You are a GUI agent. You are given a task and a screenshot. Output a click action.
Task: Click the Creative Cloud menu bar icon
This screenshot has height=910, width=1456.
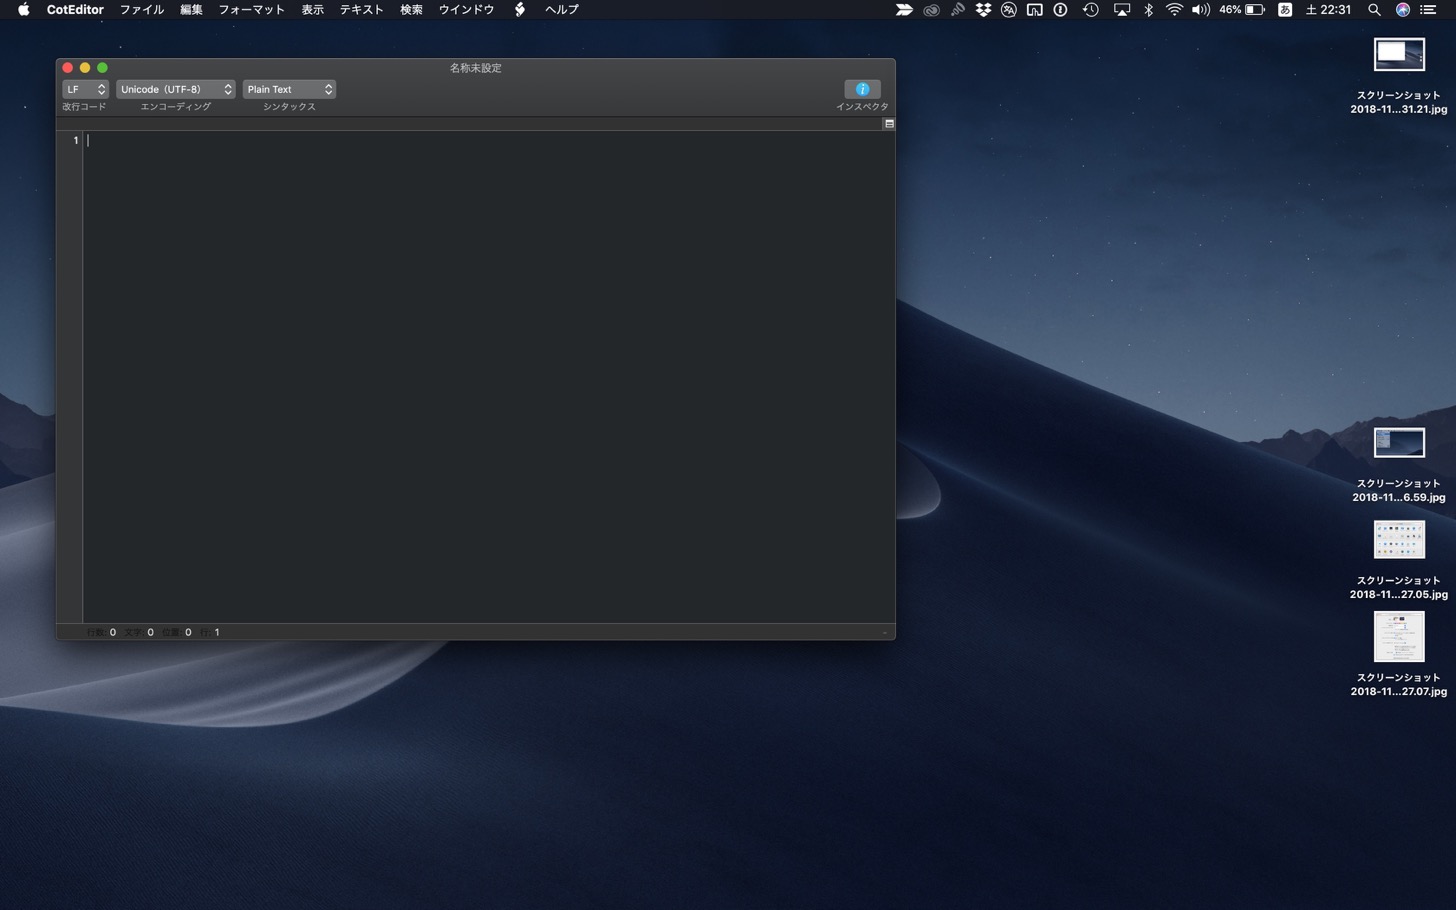click(x=931, y=9)
